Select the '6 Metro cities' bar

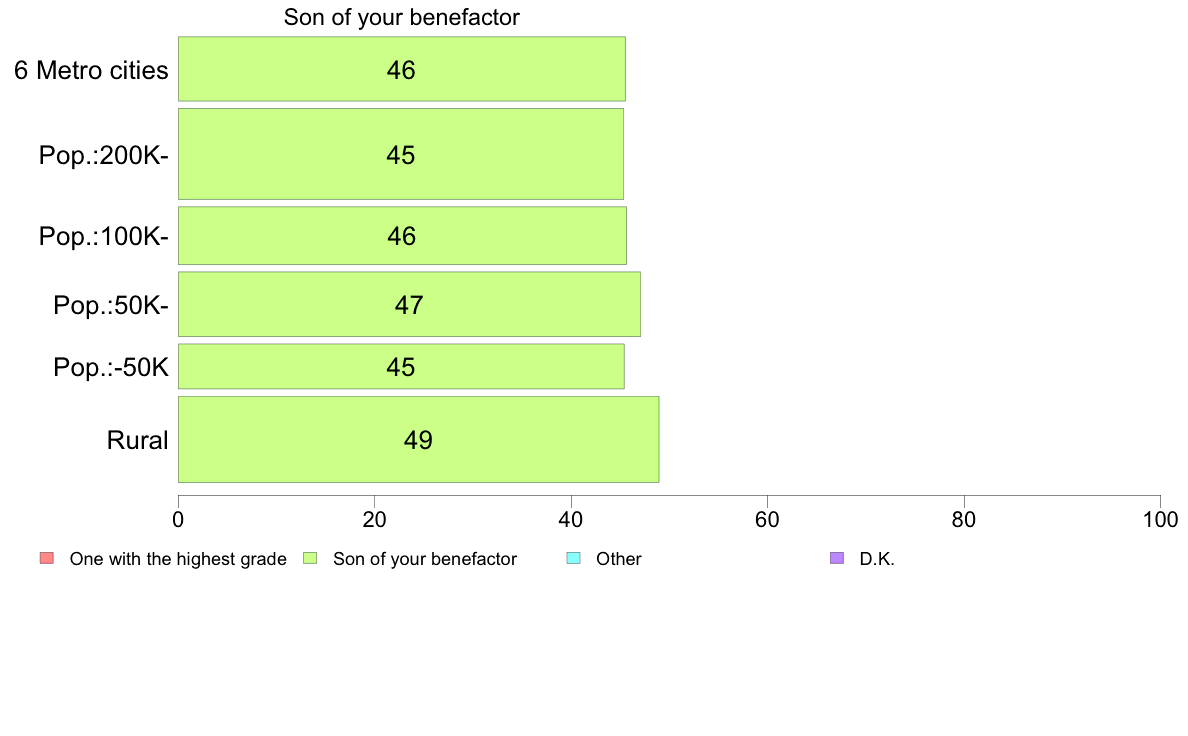pyautogui.click(x=402, y=69)
